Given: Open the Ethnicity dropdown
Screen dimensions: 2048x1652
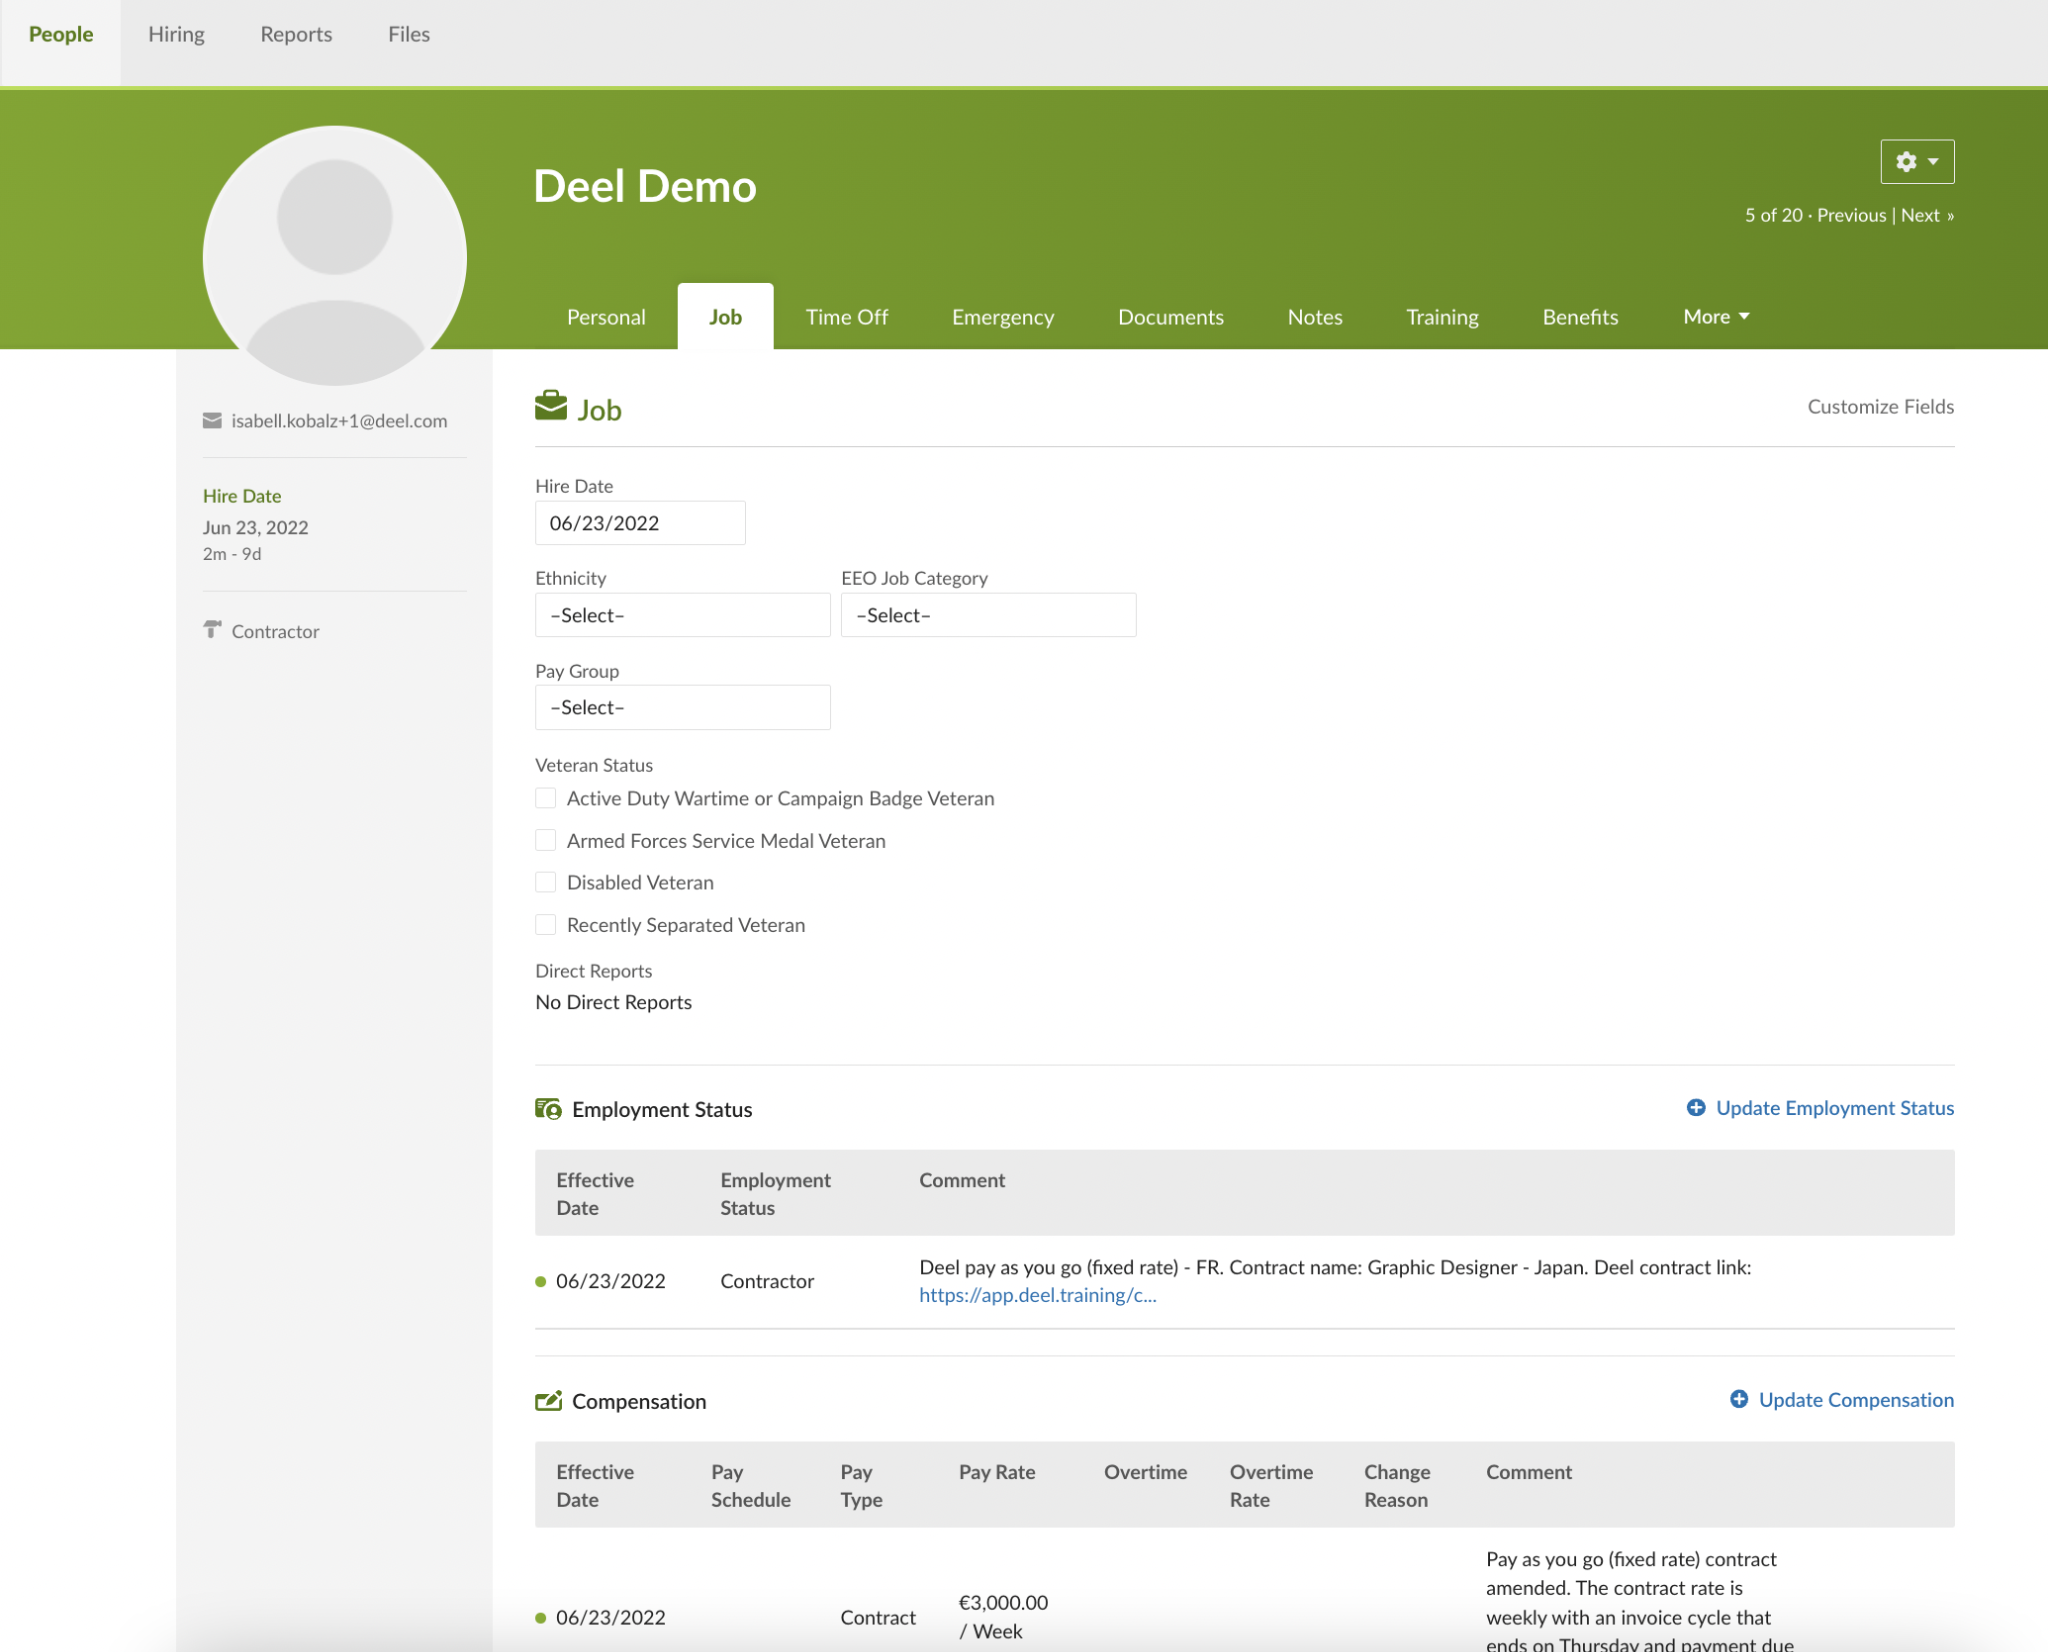Looking at the screenshot, I should point(682,615).
